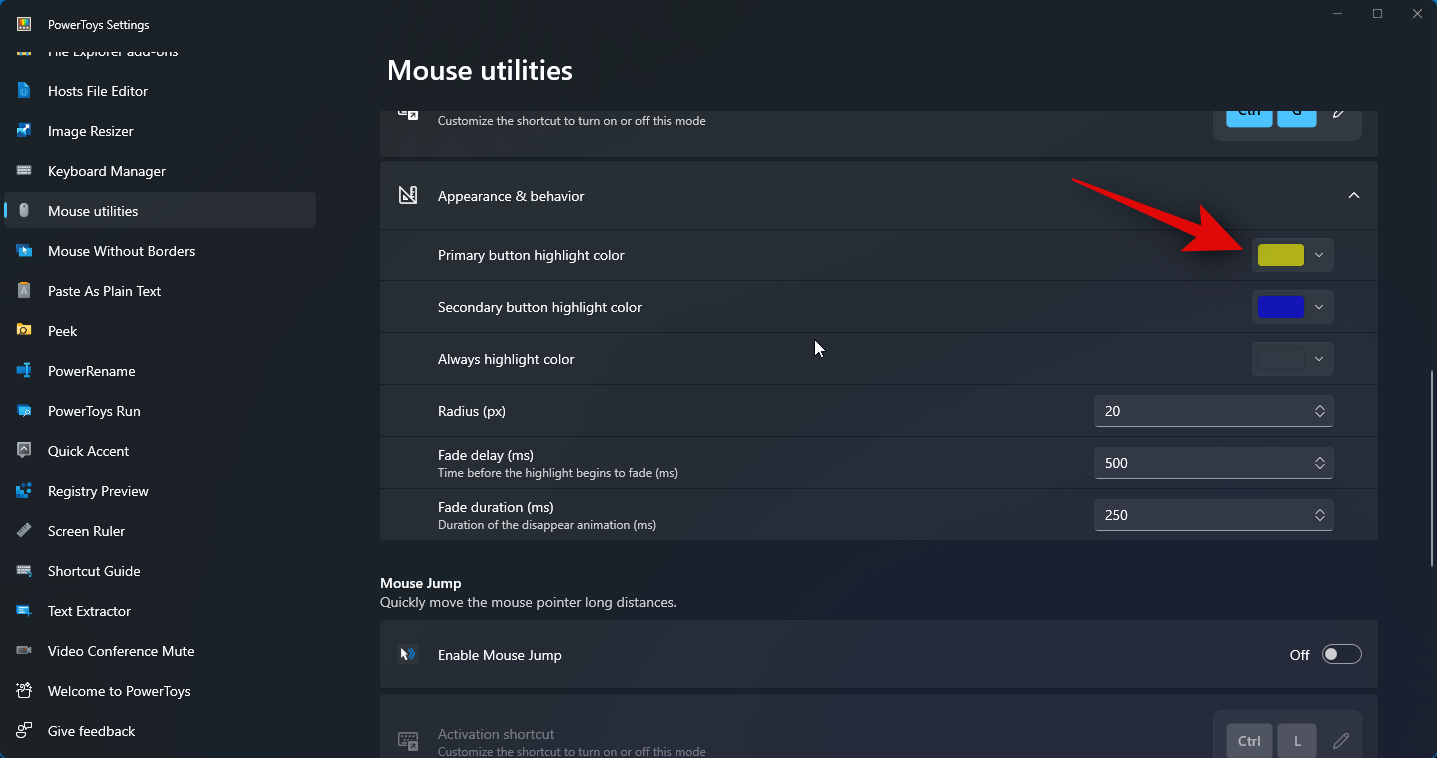Click the Fade delay spinner arrows
This screenshot has height=758, width=1437.
pyautogui.click(x=1319, y=463)
